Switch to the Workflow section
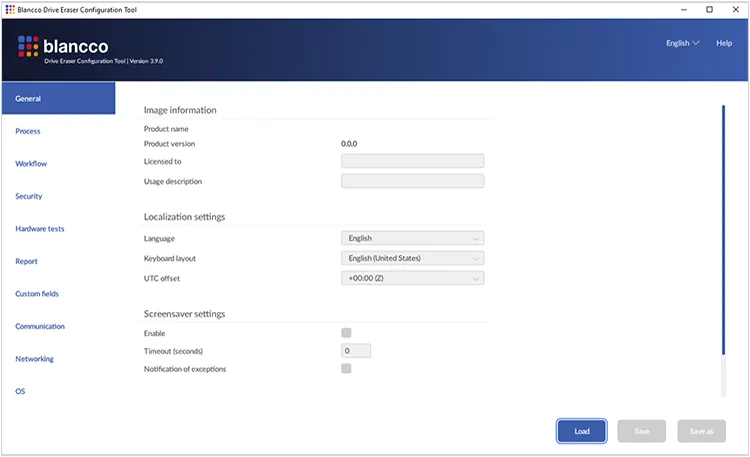 pyautogui.click(x=31, y=164)
